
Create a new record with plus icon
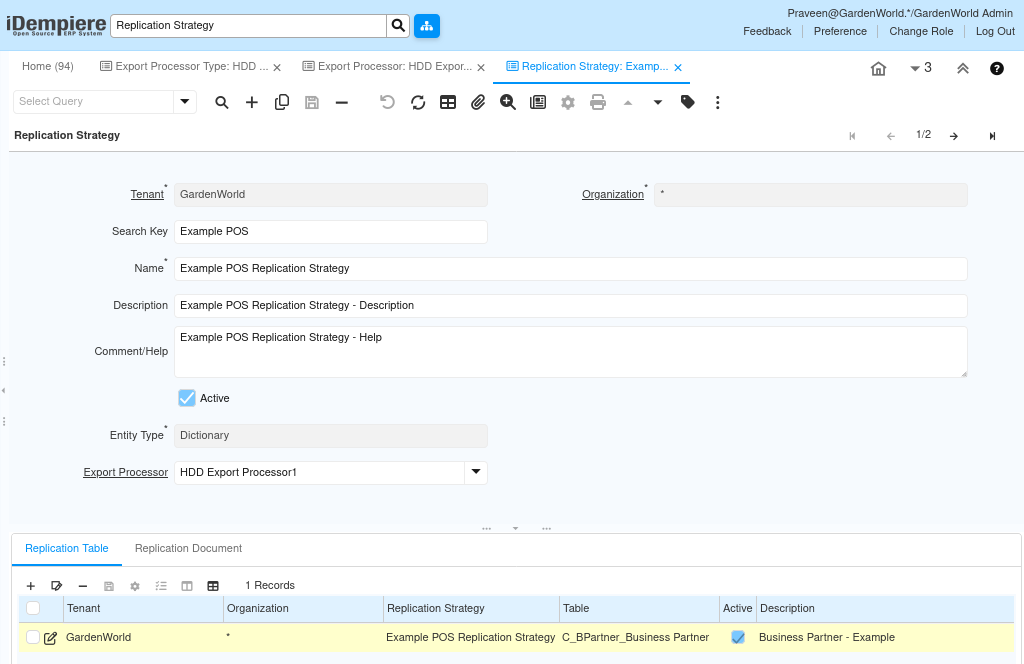pyautogui.click(x=251, y=103)
